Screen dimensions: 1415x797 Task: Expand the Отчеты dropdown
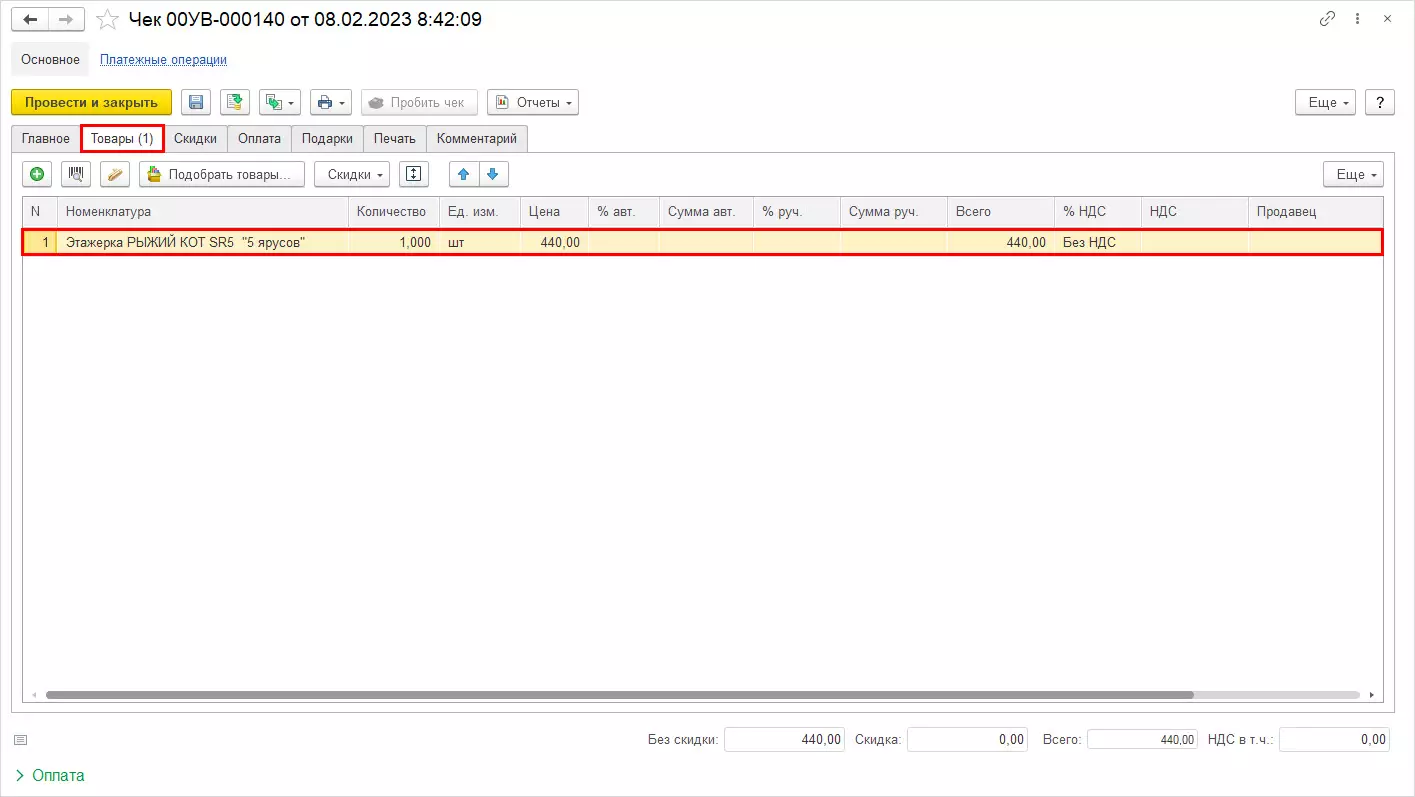(x=533, y=102)
